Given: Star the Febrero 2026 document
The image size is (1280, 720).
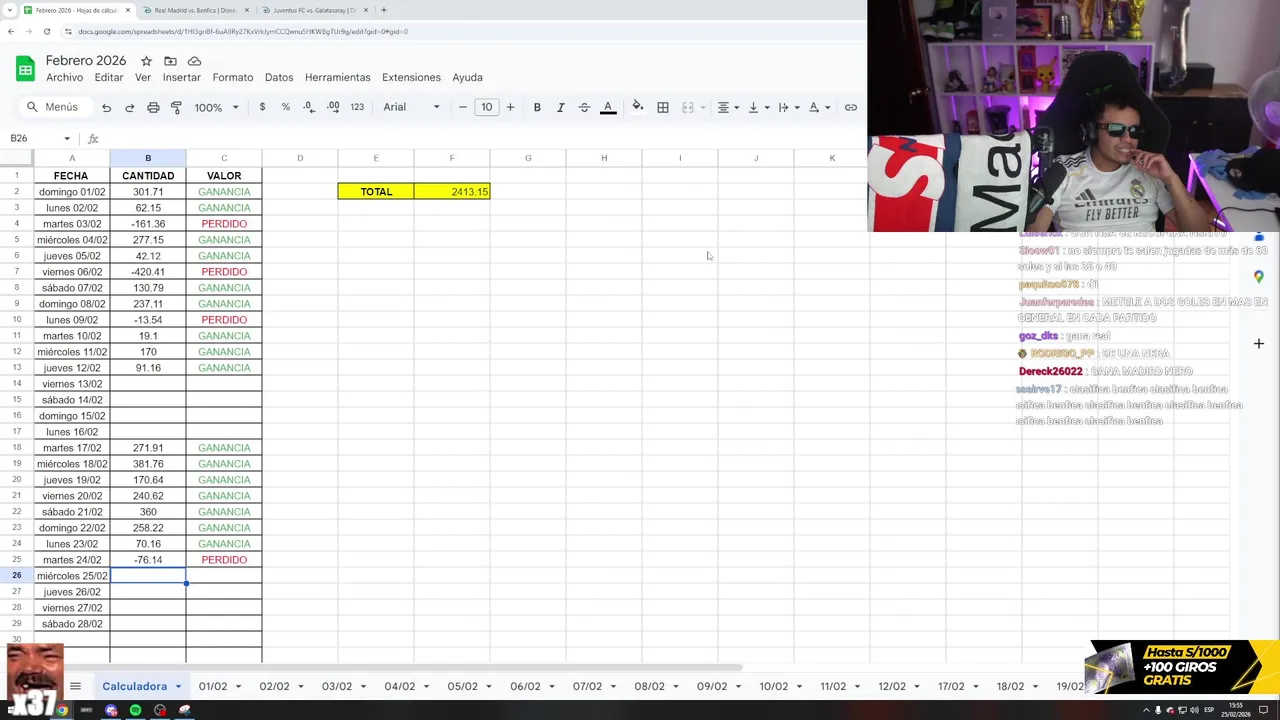Looking at the screenshot, I should tap(146, 61).
